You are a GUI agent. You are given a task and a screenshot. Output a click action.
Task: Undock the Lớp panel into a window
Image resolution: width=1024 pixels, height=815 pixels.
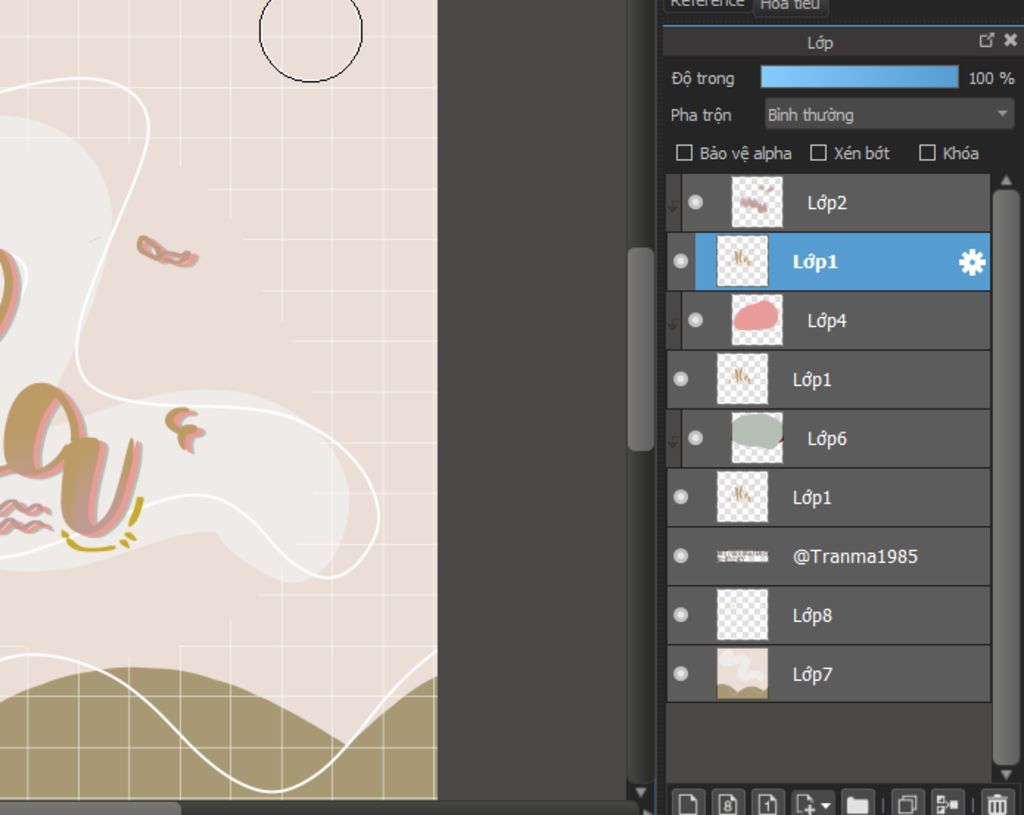pyautogui.click(x=986, y=40)
